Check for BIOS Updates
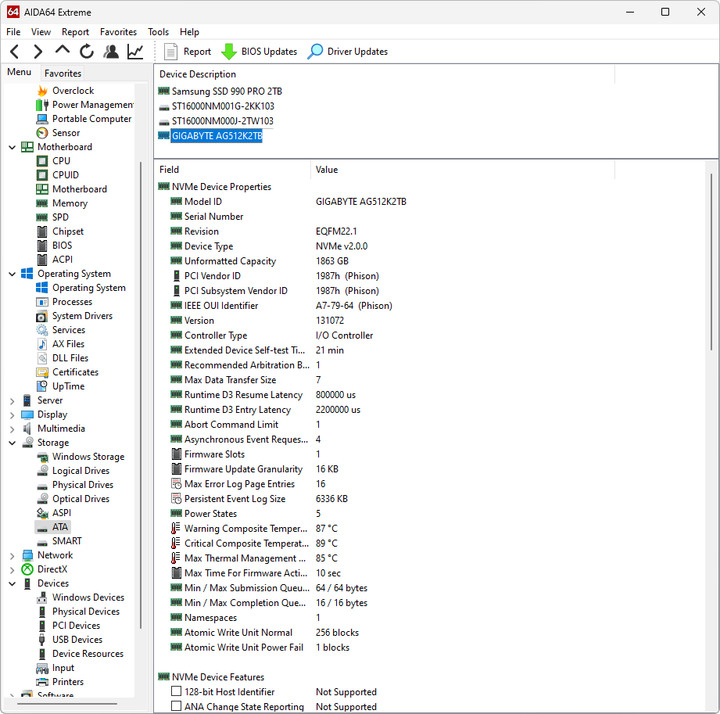Screen dimensions: 720x714 [259, 51]
